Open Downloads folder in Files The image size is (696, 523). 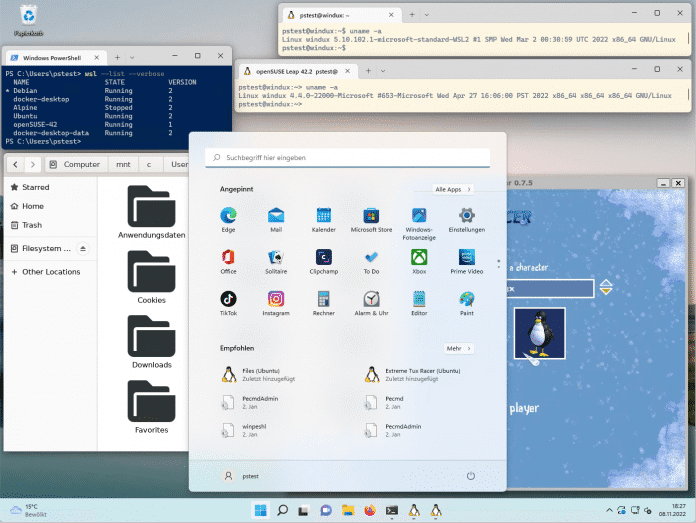click(151, 342)
